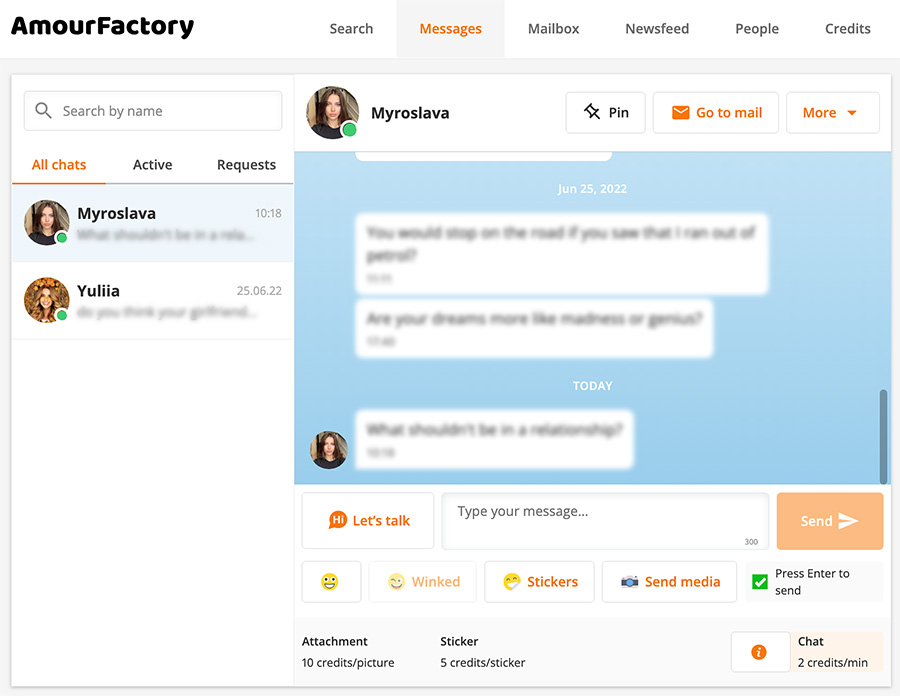Screen dimensions: 900x696
Task: Click the magnifier search icon
Action: point(43,110)
